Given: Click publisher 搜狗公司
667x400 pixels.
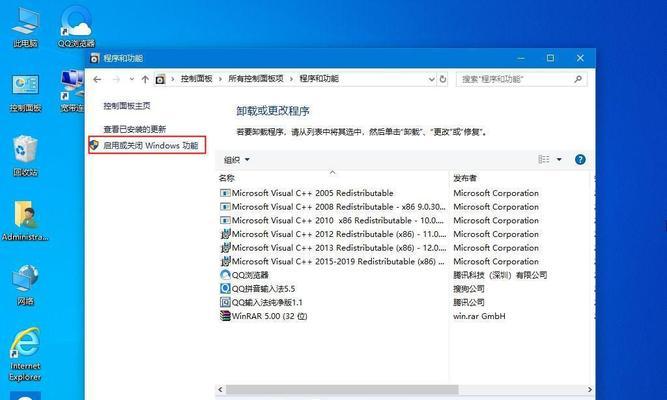Looking at the screenshot, I should coord(469,289).
